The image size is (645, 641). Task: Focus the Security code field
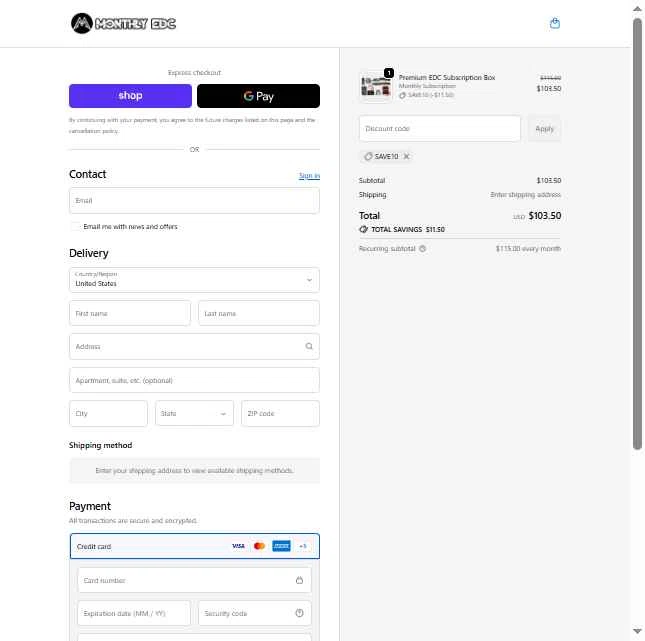tap(255, 613)
